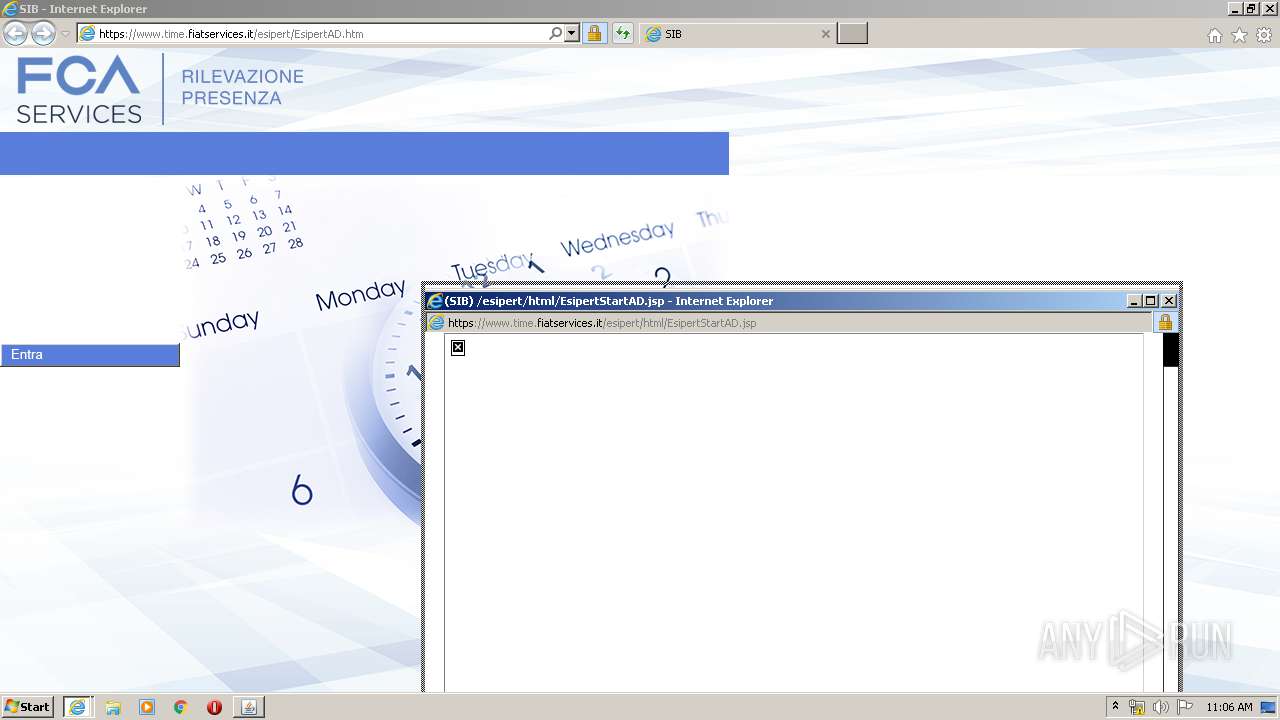The image size is (1280, 720).
Task: Show hidden system tray icons
Action: 1116,707
